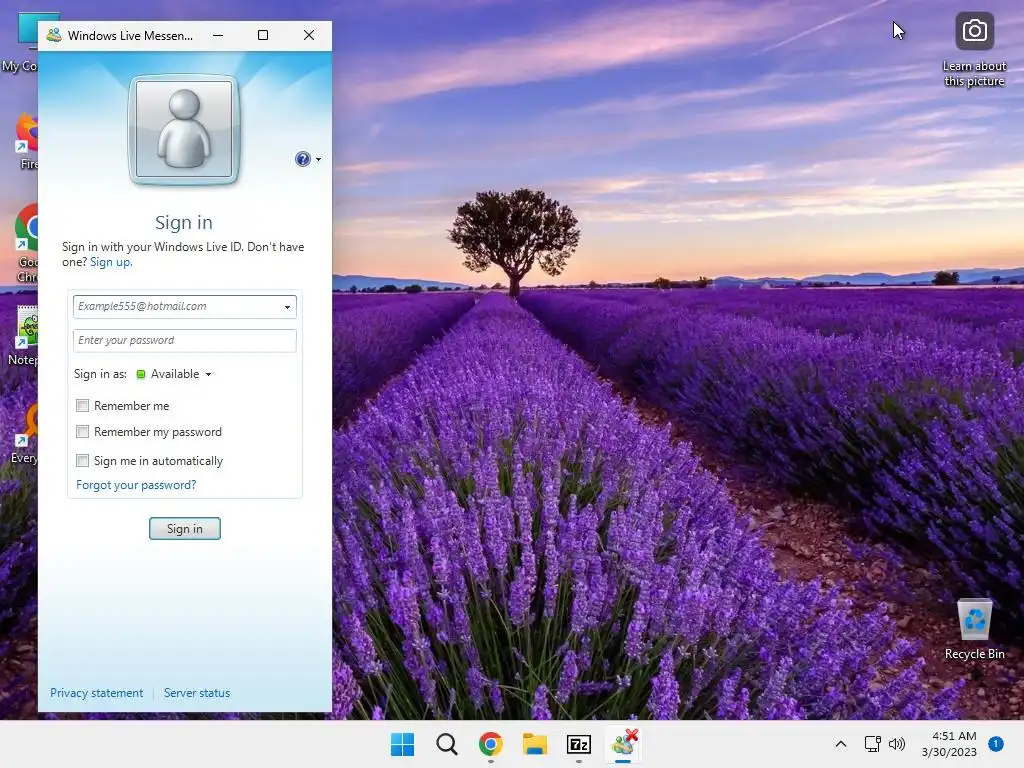Click the green Available status icon

(x=140, y=374)
